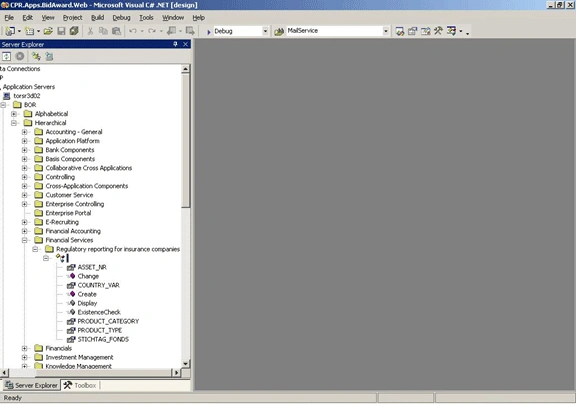The height and width of the screenshot is (404, 576).
Task: Click the Undo arrow icon
Action: tap(133, 31)
